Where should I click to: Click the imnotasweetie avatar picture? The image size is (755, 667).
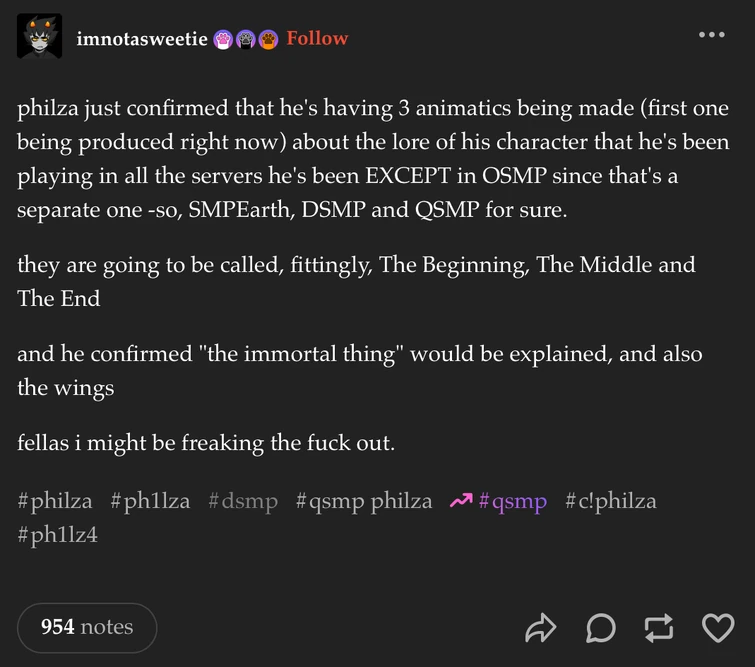click(x=40, y=38)
